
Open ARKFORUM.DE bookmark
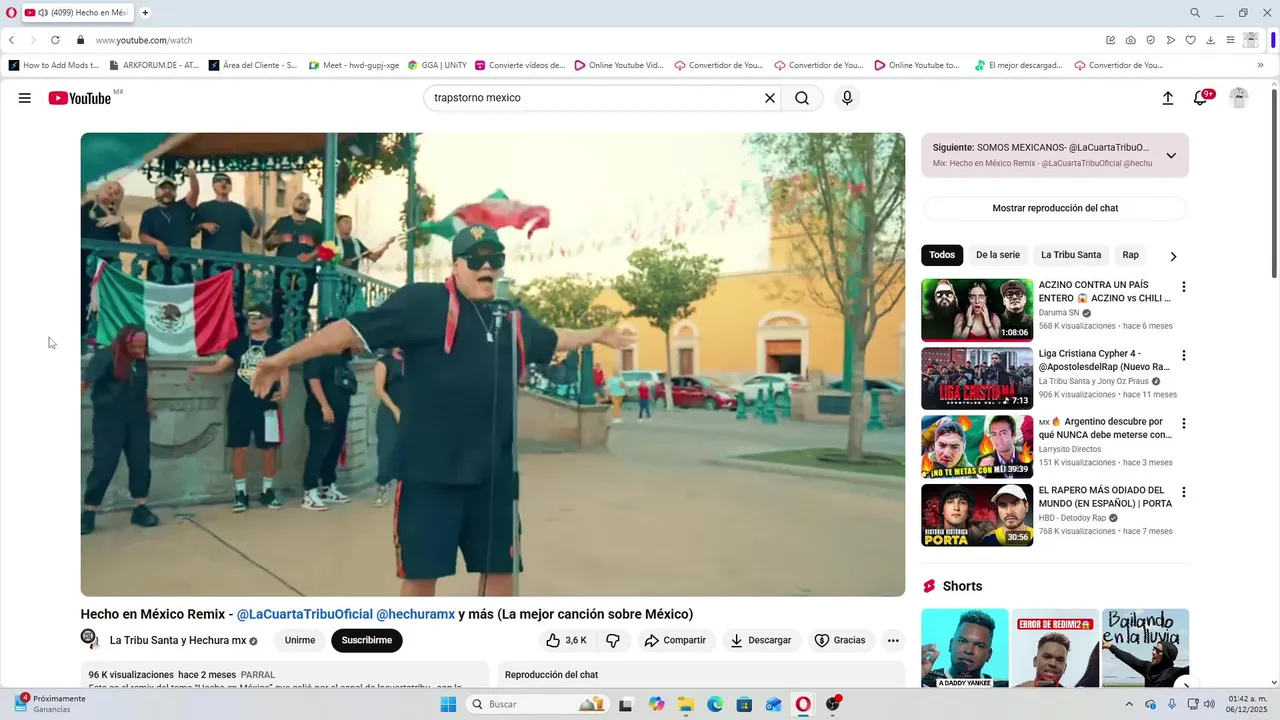[x=154, y=65]
